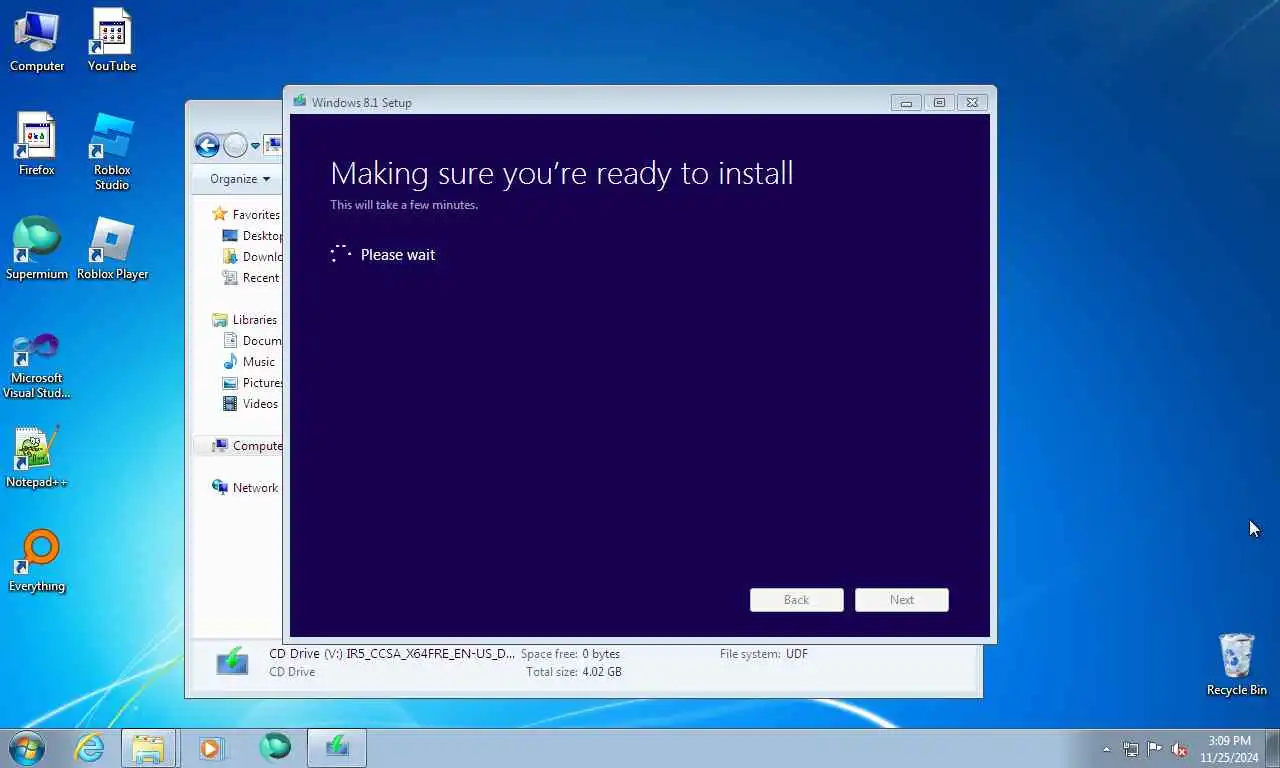Click the 'Please wait' status text

(398, 255)
